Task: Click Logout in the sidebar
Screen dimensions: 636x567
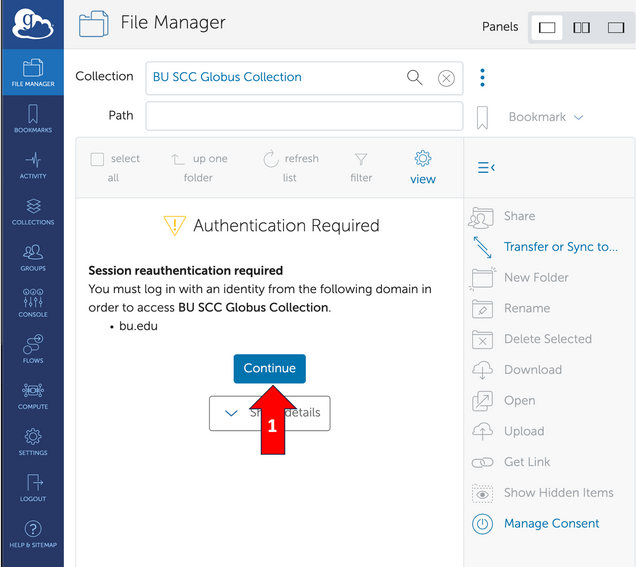Action: [x=33, y=488]
